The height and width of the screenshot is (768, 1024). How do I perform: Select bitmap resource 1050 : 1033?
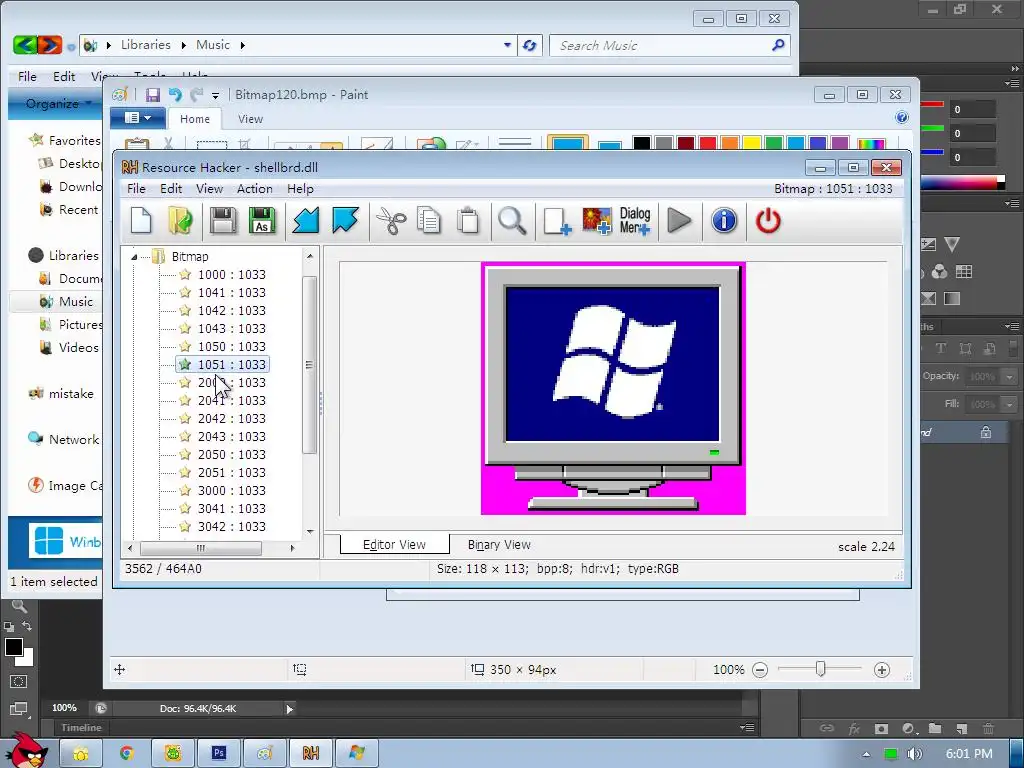tap(232, 347)
